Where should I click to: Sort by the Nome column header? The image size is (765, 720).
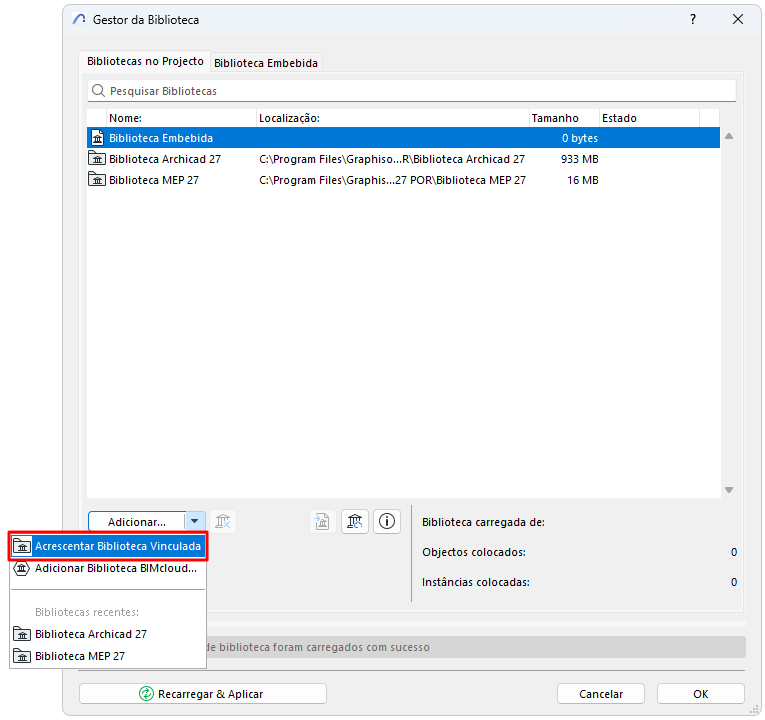(181, 118)
